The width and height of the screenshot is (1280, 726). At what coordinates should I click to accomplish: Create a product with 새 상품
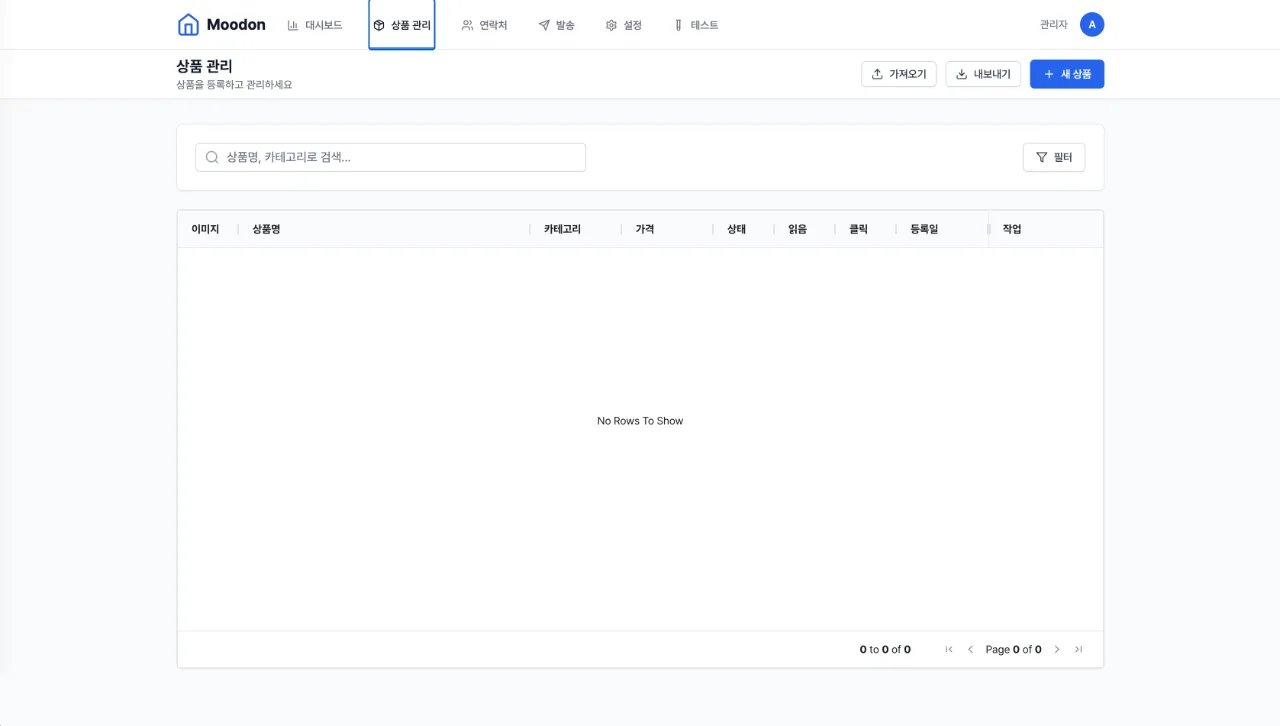coord(1067,74)
